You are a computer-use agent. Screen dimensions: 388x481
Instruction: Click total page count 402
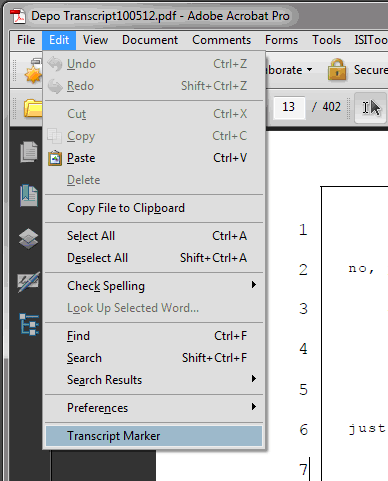(331, 107)
